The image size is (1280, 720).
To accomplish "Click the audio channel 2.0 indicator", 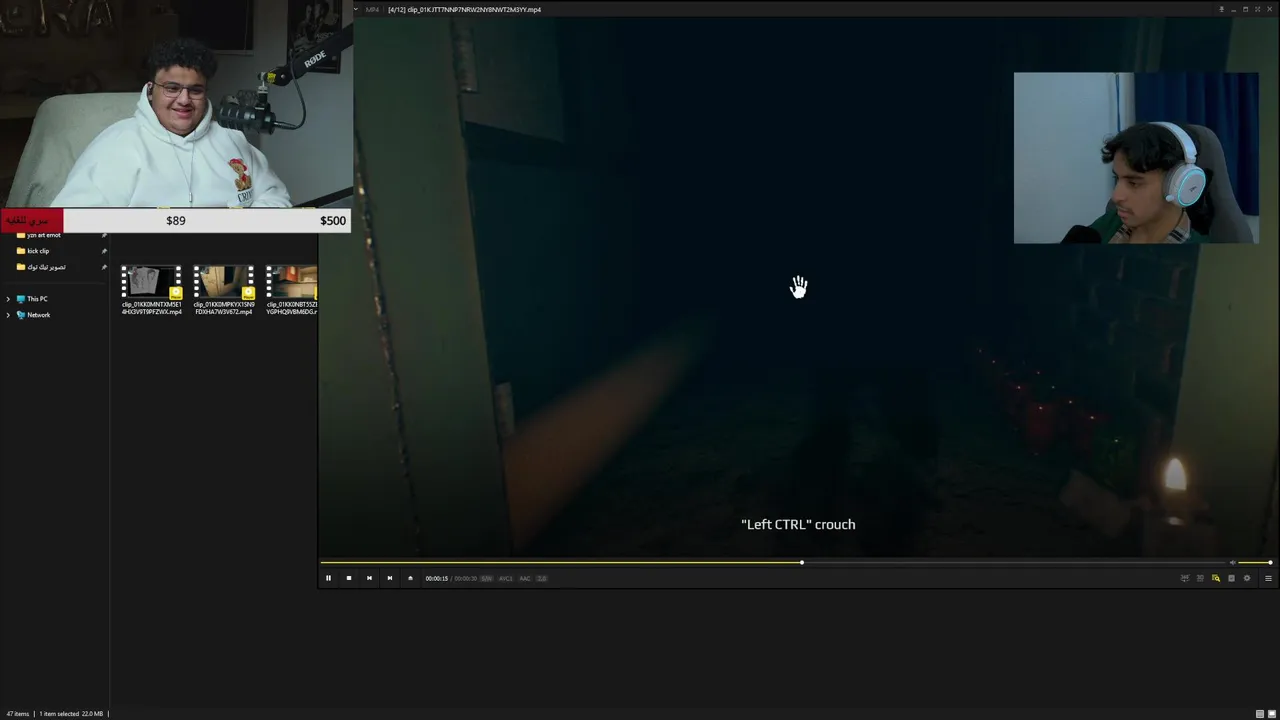I will [542, 578].
